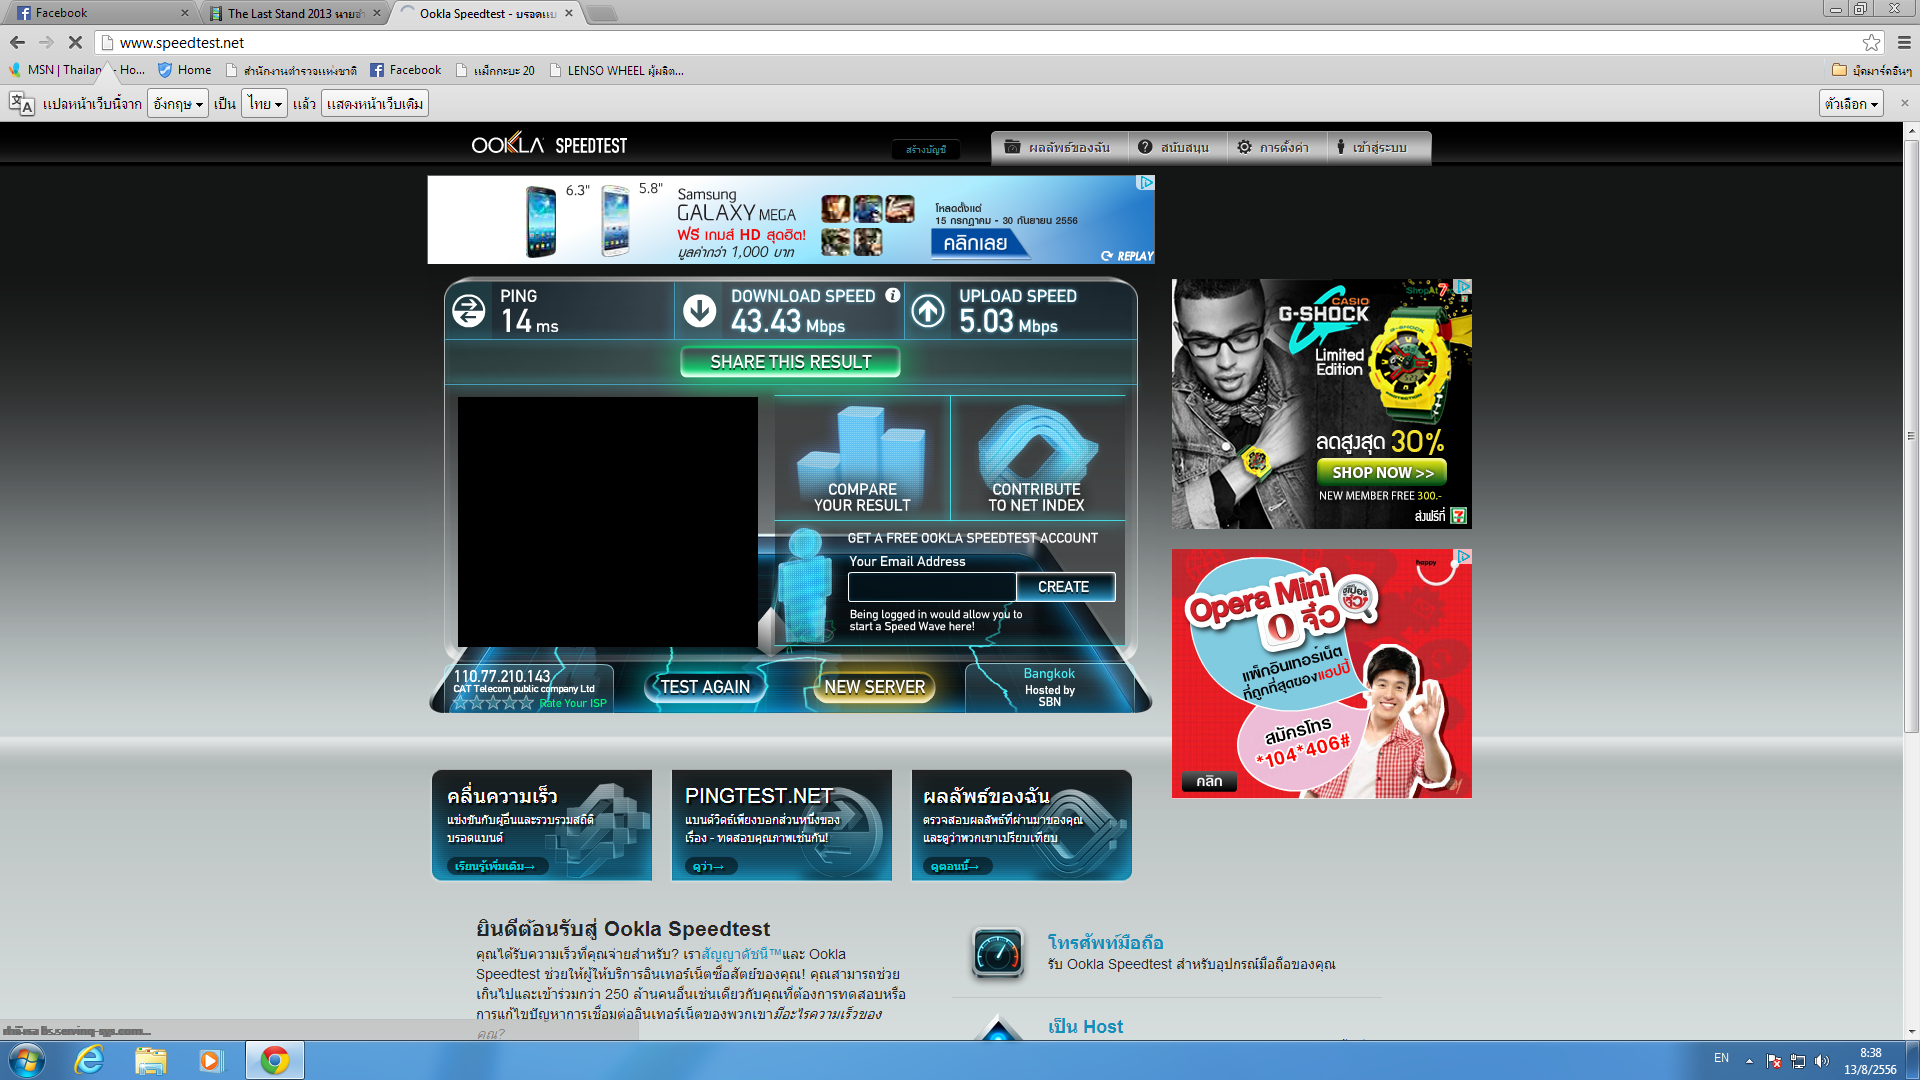Open My Results menu in Speedtest header
The image size is (1920, 1080).
coord(1059,147)
